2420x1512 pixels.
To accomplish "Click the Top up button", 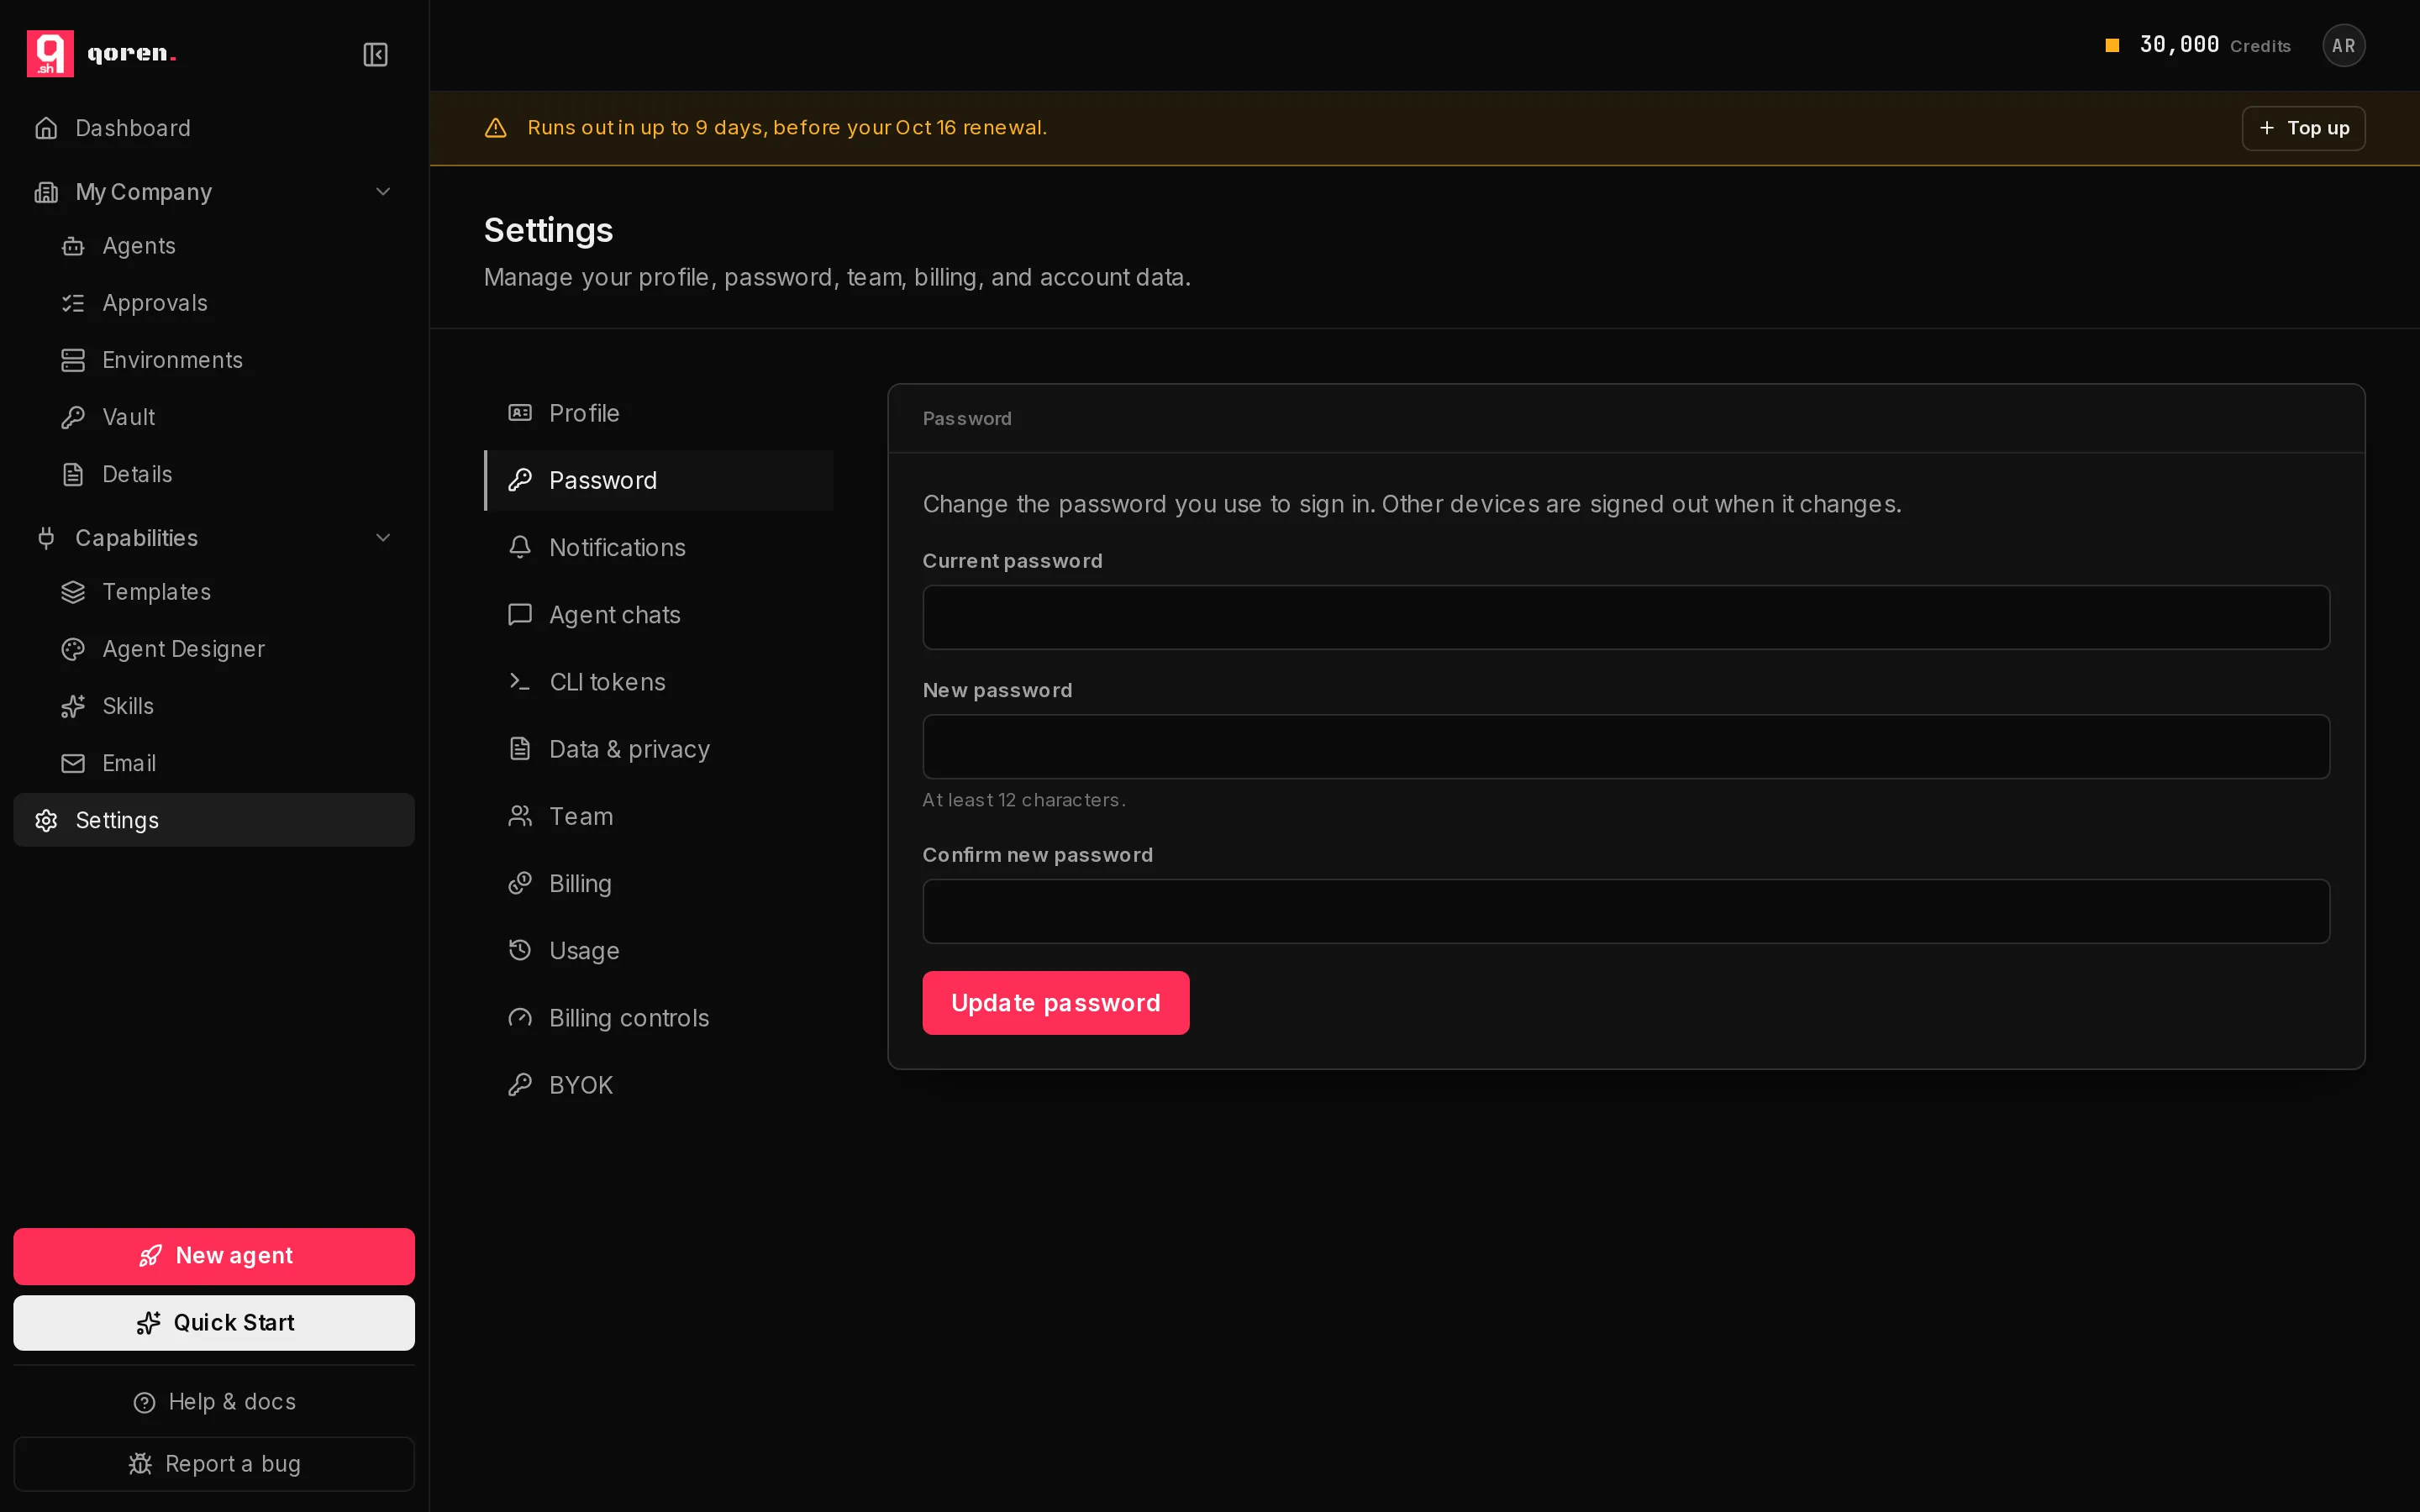I will pos(2303,128).
